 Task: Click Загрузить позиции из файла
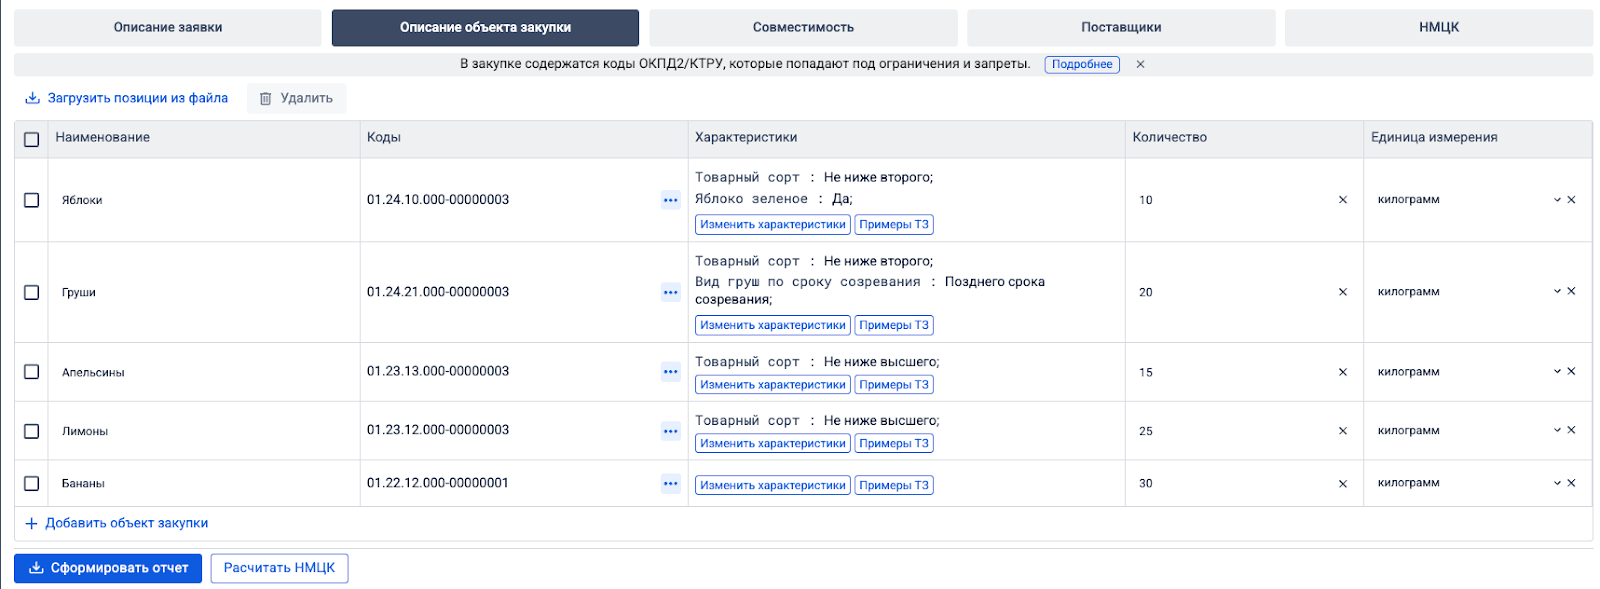pos(126,98)
